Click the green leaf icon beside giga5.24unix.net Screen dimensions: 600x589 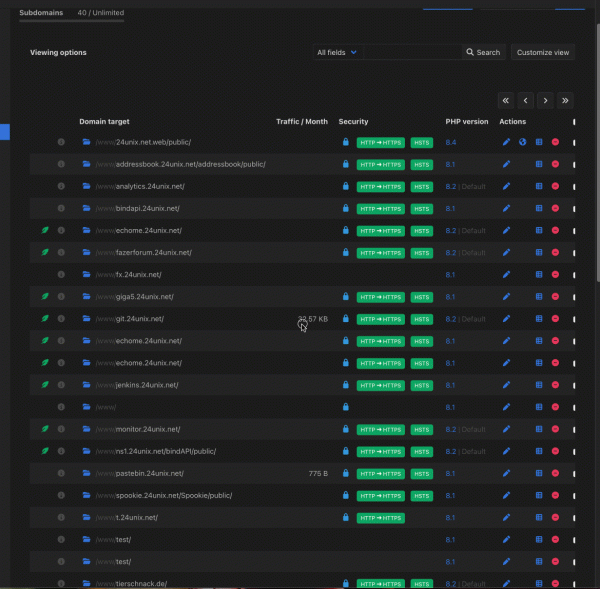pyautogui.click(x=45, y=297)
